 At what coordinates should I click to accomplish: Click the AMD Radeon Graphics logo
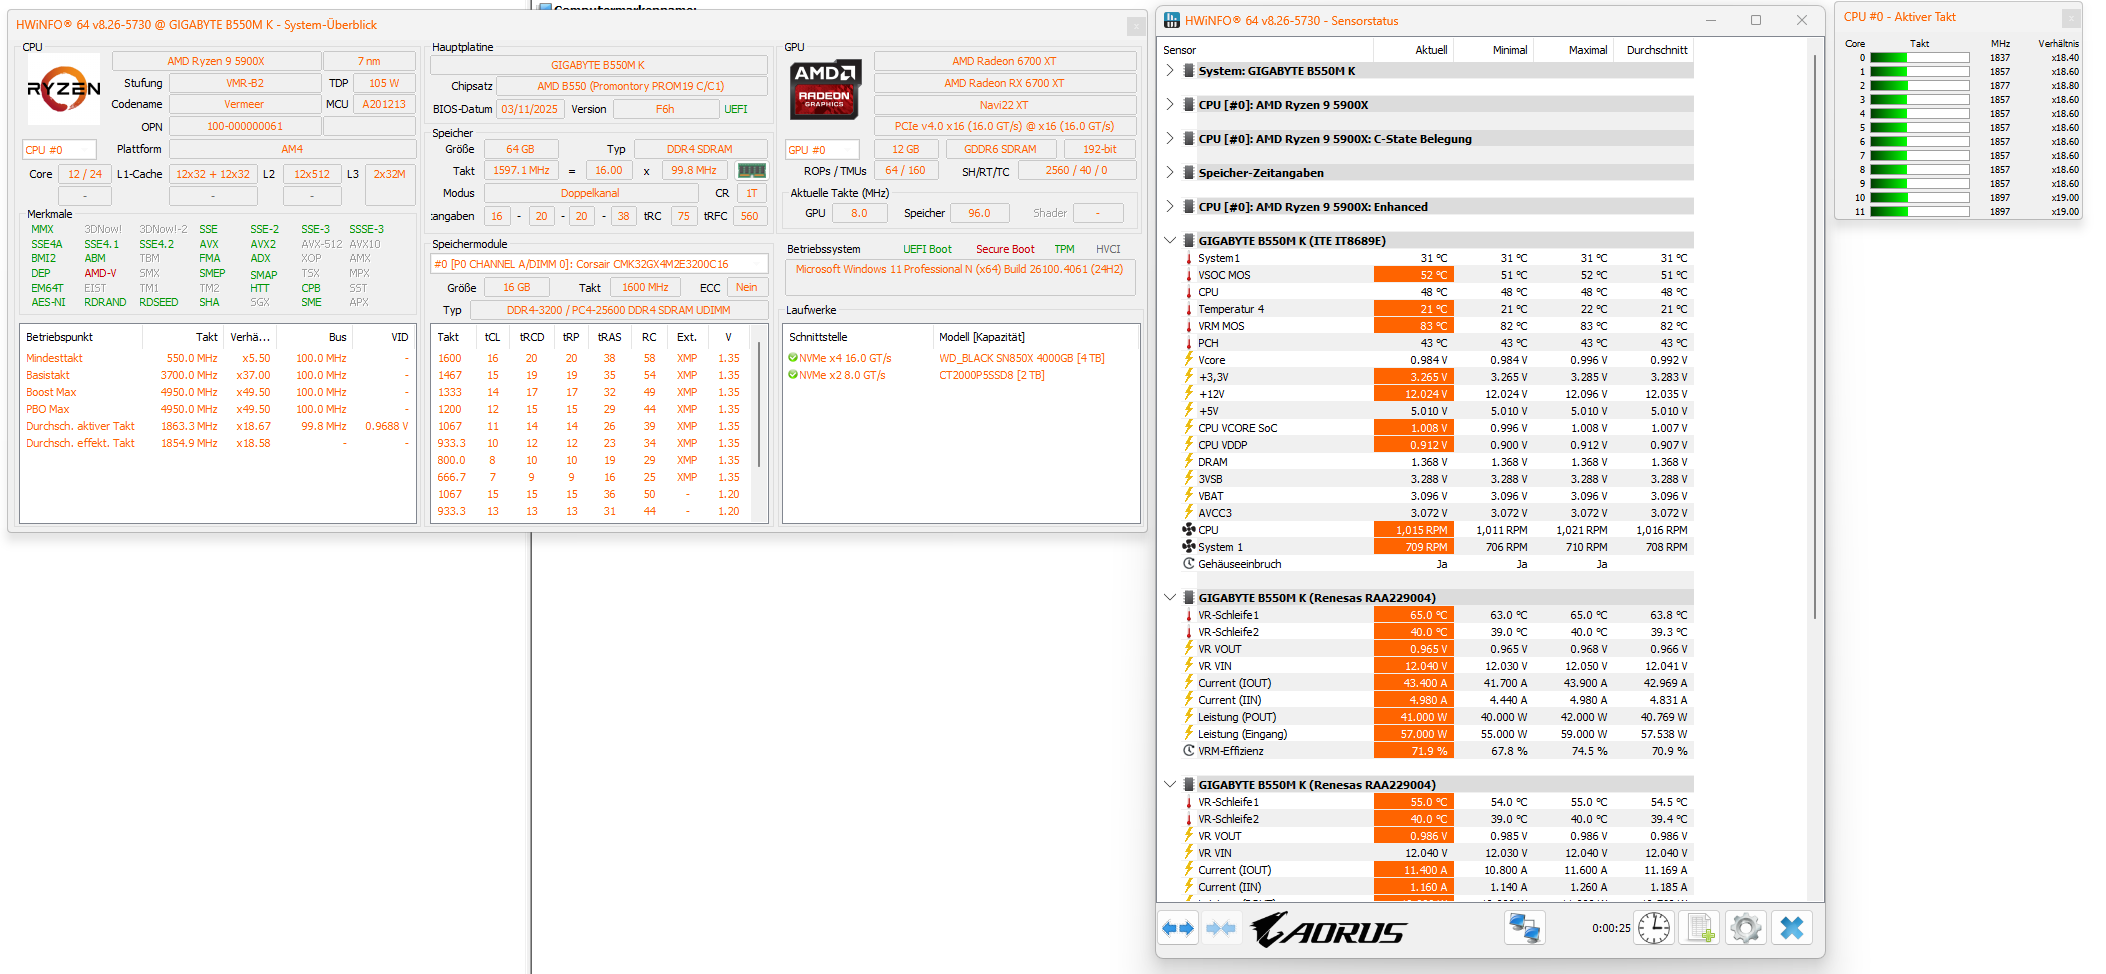tap(825, 89)
